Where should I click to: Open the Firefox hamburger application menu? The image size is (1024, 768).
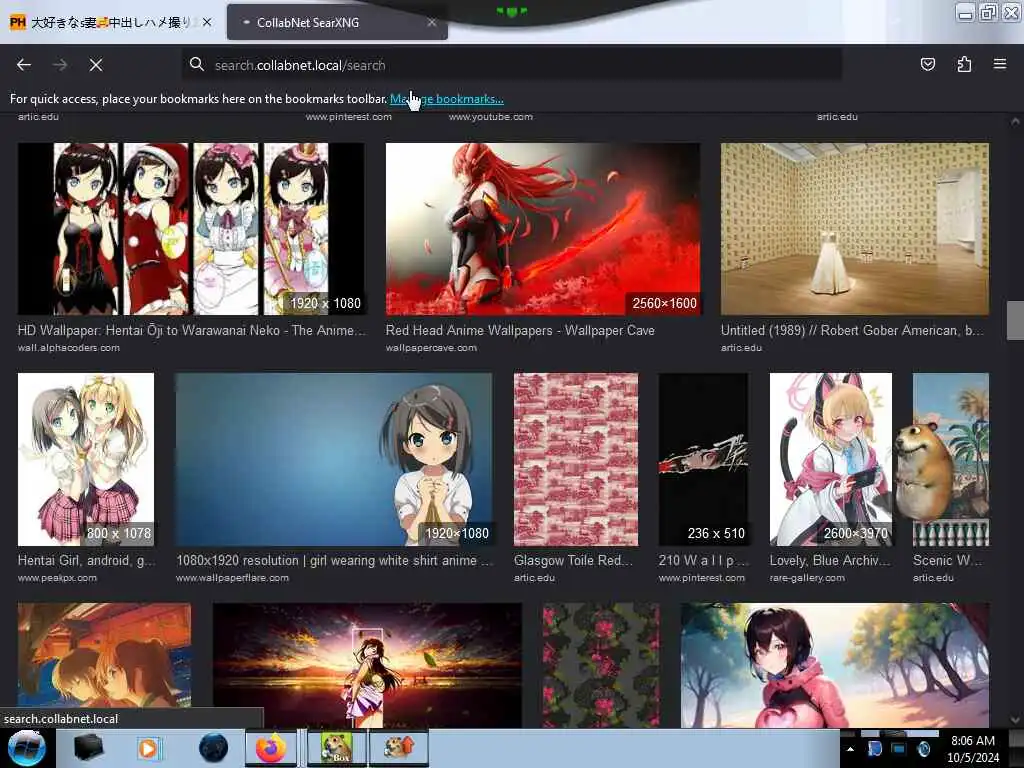pos(1000,64)
